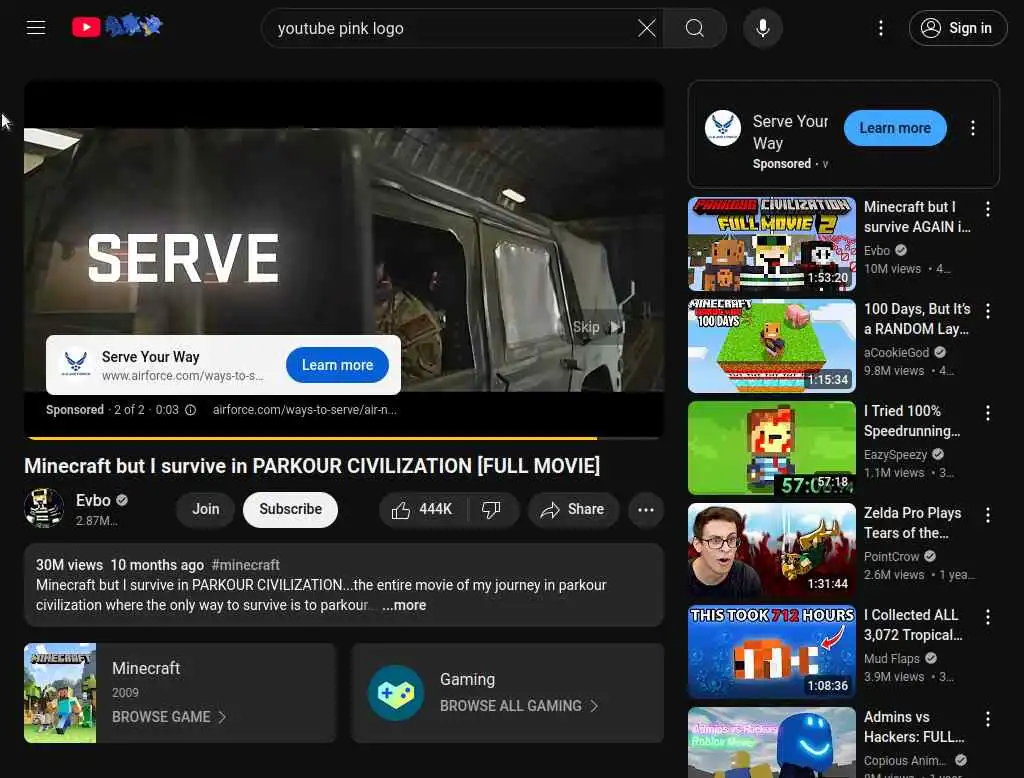The height and width of the screenshot is (778, 1024).
Task: Clear the search text with X
Action: [647, 28]
